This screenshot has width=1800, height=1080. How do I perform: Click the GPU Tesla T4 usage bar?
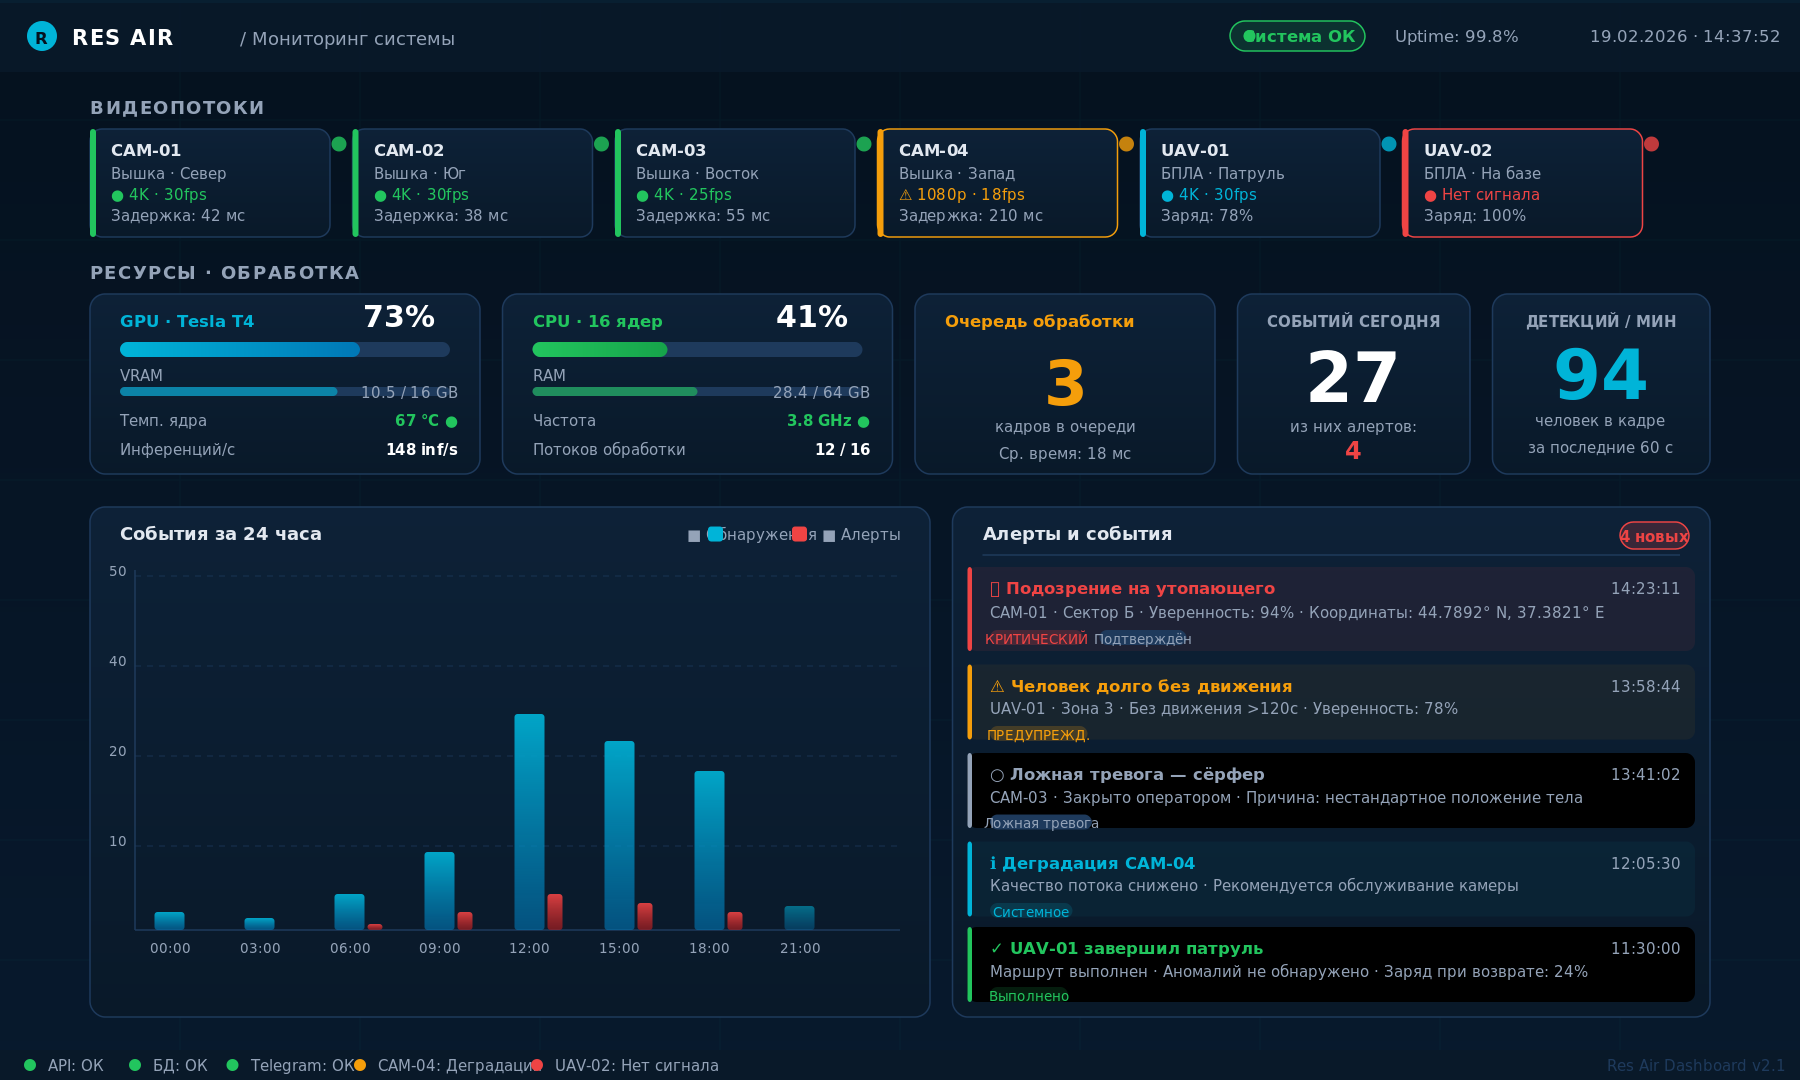(x=284, y=349)
